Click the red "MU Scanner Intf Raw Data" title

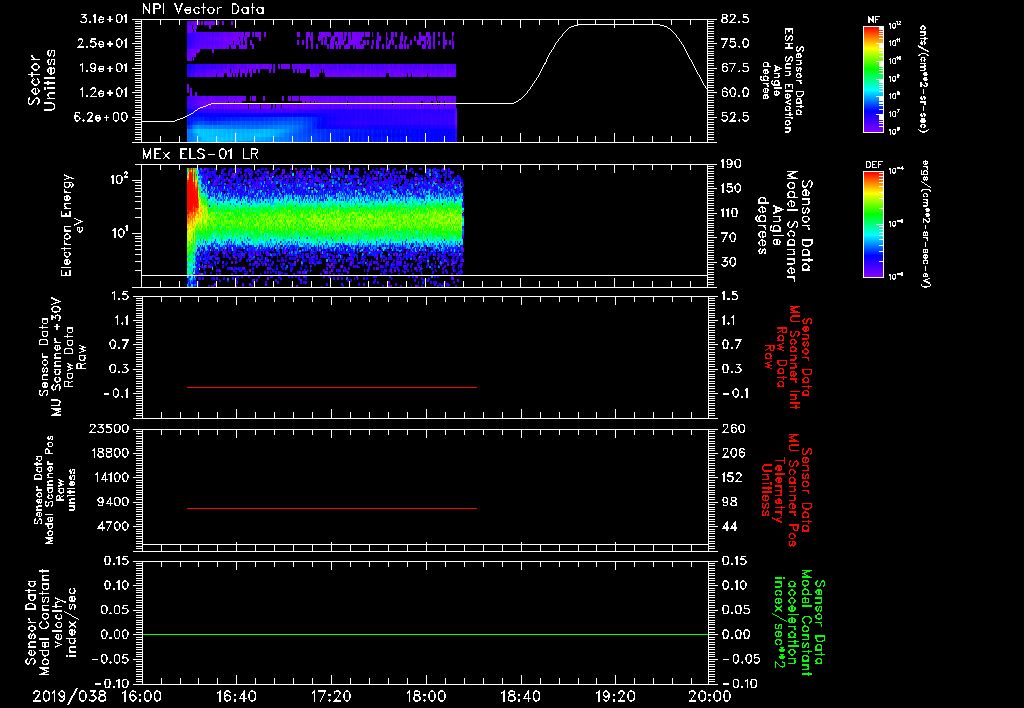tap(788, 357)
